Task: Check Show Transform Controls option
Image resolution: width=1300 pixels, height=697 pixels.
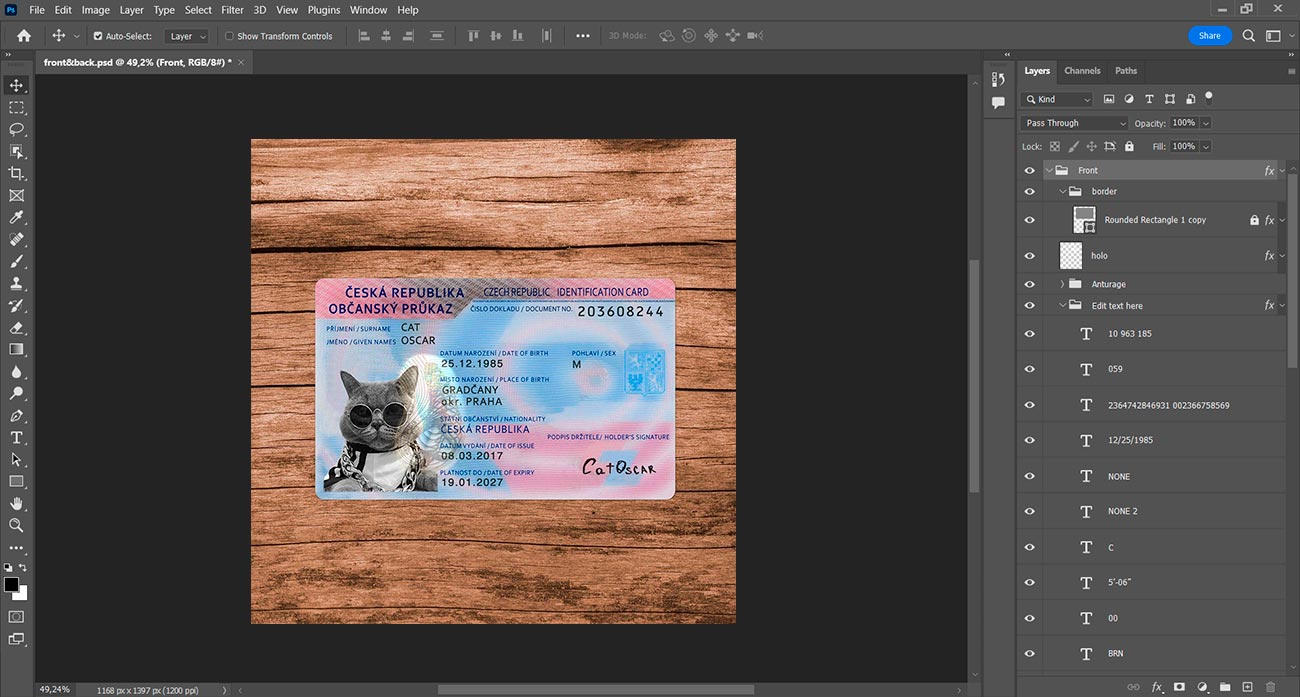Action: [x=229, y=36]
